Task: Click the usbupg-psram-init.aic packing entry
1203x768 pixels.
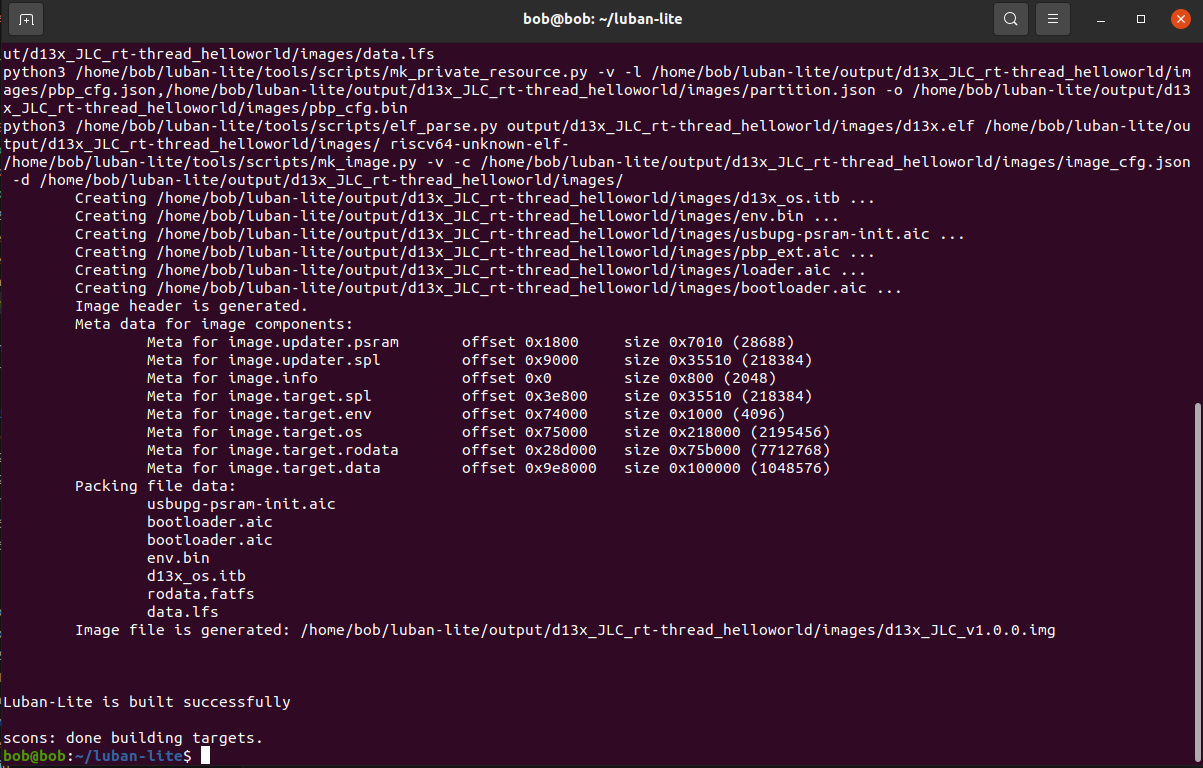Action: coord(241,504)
